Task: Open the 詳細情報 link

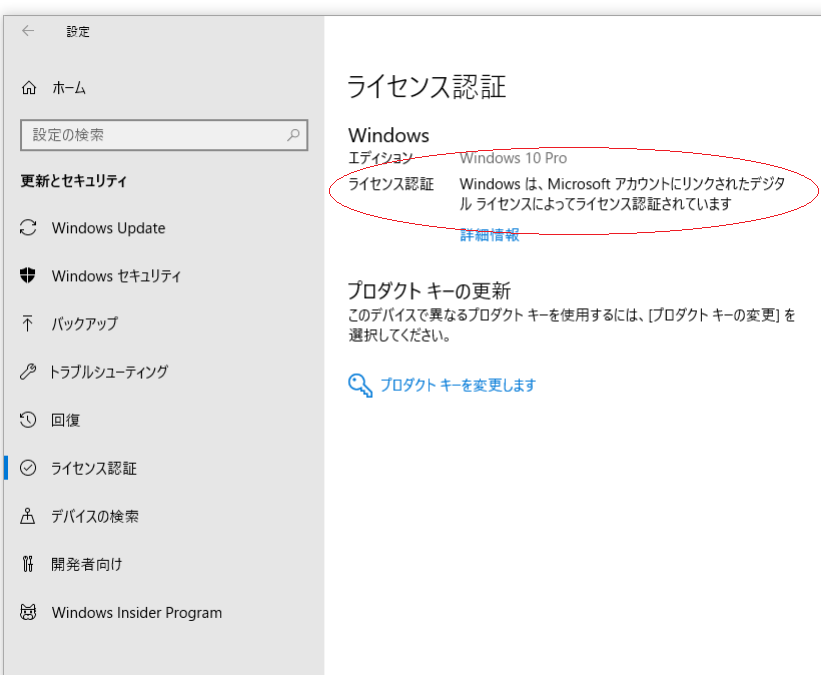Action: pyautogui.click(x=490, y=235)
